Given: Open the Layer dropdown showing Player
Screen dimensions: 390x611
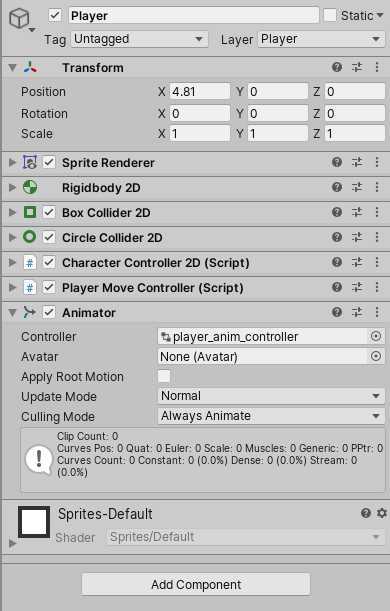Looking at the screenshot, I should click(x=321, y=39).
